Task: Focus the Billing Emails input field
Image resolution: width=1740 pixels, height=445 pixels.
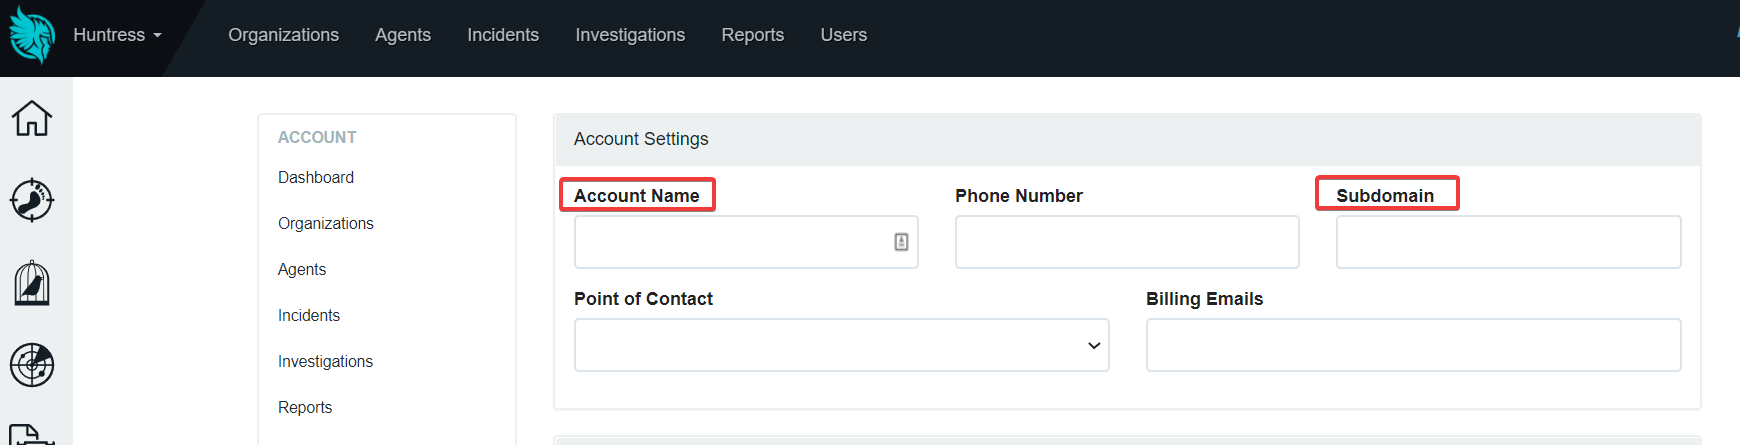Action: pos(1414,345)
